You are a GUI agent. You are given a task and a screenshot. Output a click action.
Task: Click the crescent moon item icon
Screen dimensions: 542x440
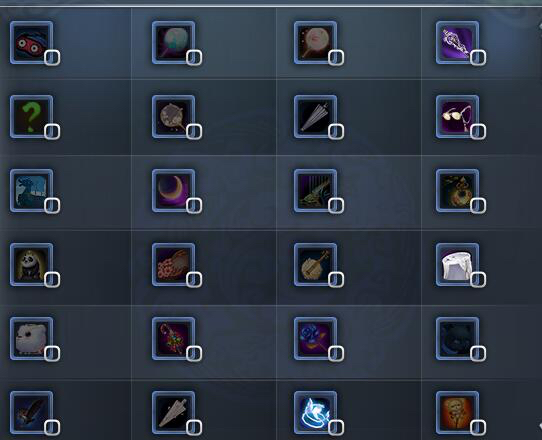point(174,191)
